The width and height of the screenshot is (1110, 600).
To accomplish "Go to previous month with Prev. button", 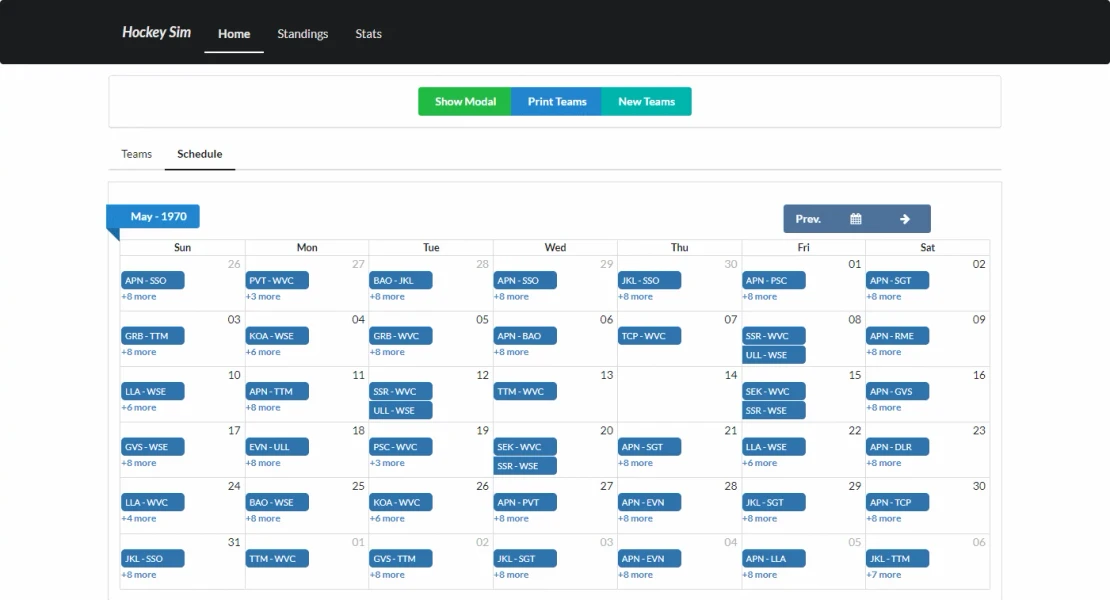I will (x=808, y=219).
